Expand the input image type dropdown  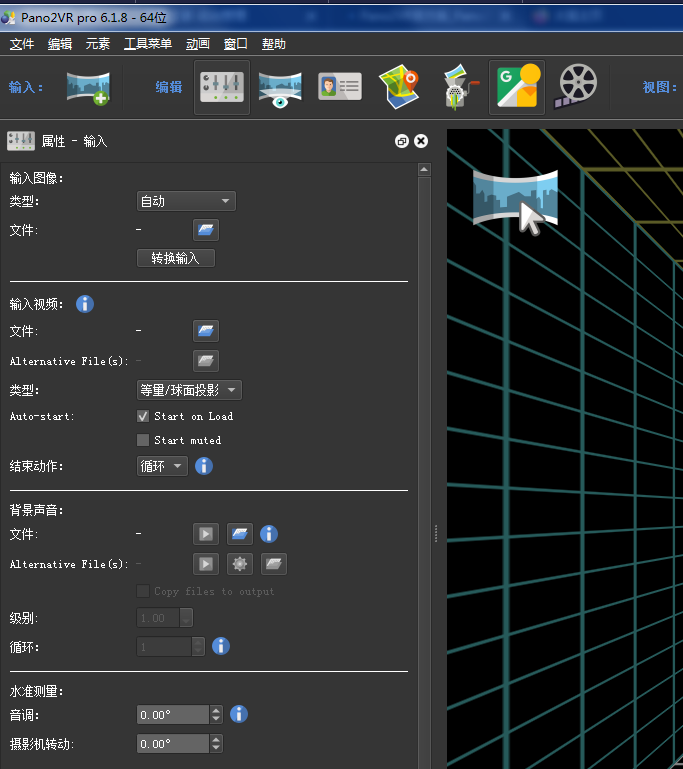point(185,201)
